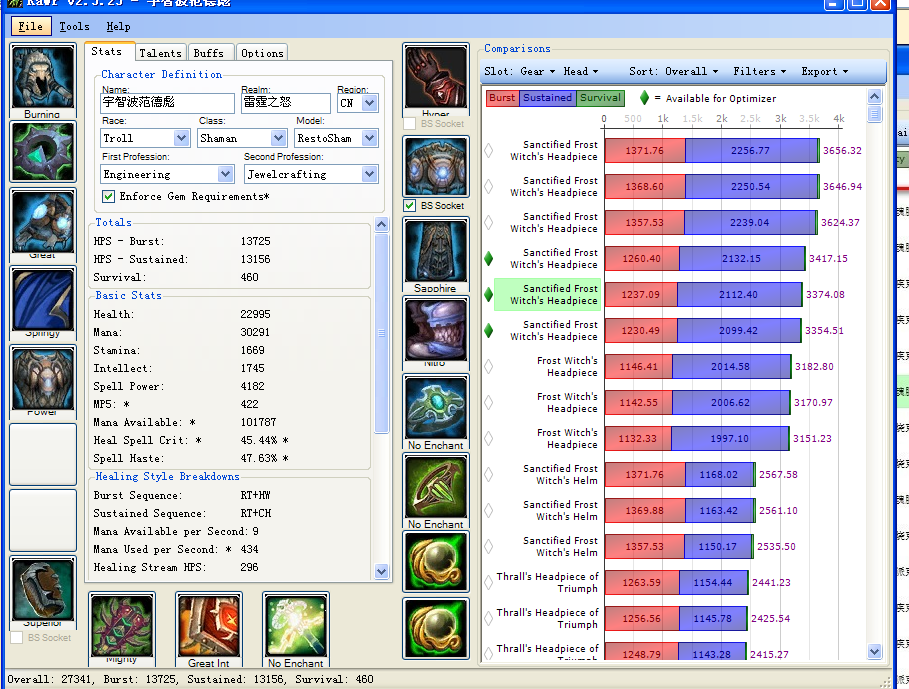This screenshot has width=909, height=689.
Task: Click the Burst legend swatch
Action: click(502, 98)
